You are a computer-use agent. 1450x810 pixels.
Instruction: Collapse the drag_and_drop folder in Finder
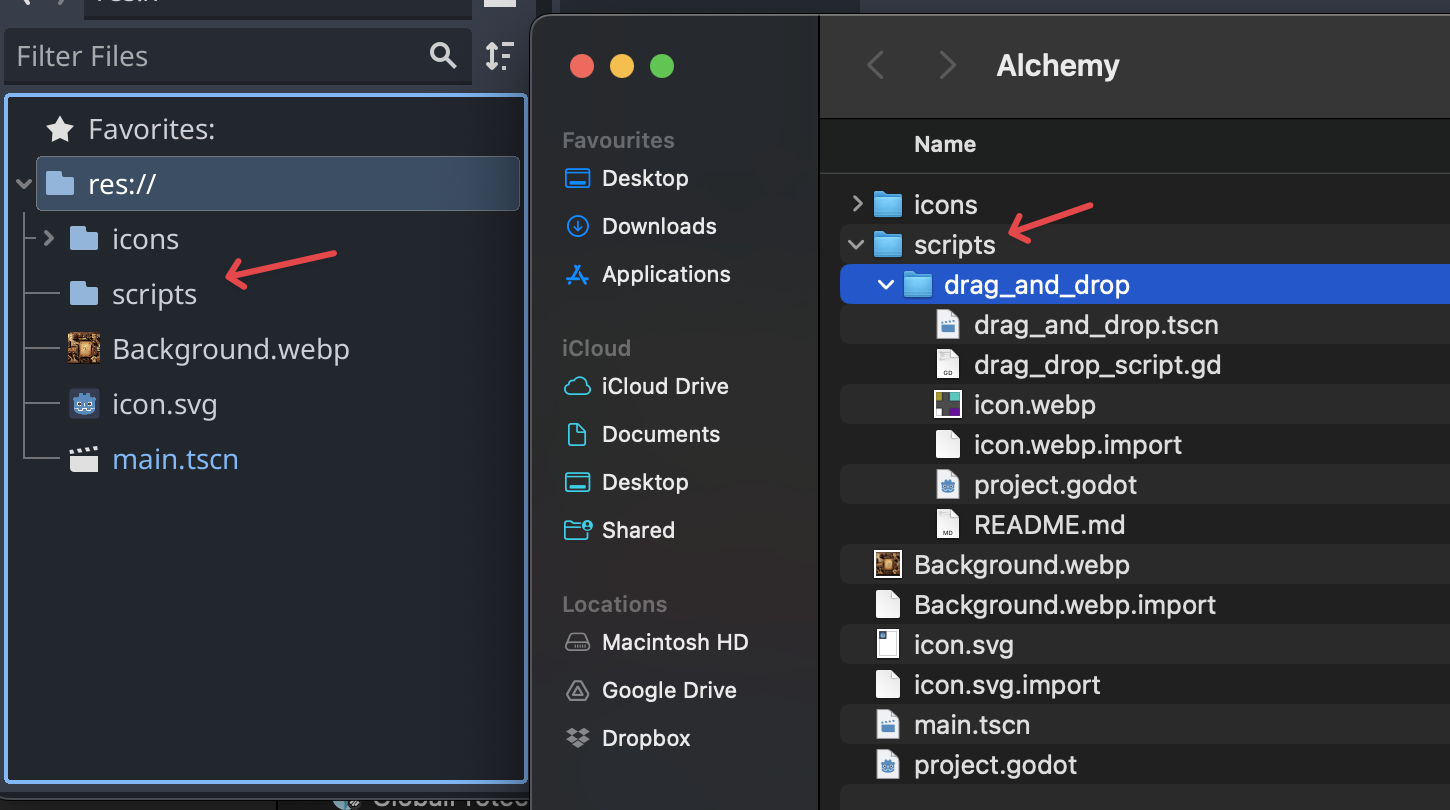click(886, 285)
